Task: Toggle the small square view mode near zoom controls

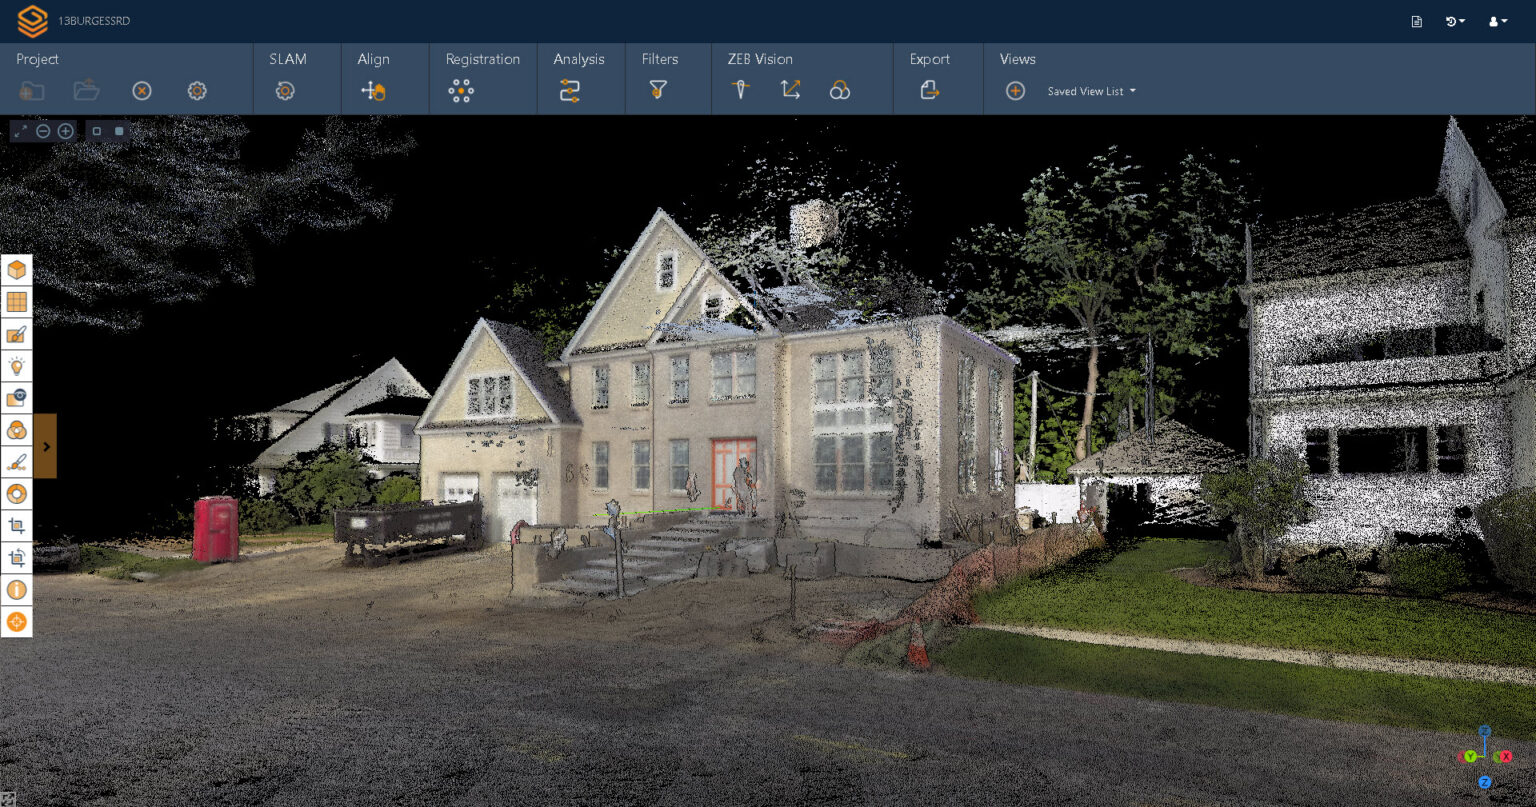Action: (x=96, y=131)
